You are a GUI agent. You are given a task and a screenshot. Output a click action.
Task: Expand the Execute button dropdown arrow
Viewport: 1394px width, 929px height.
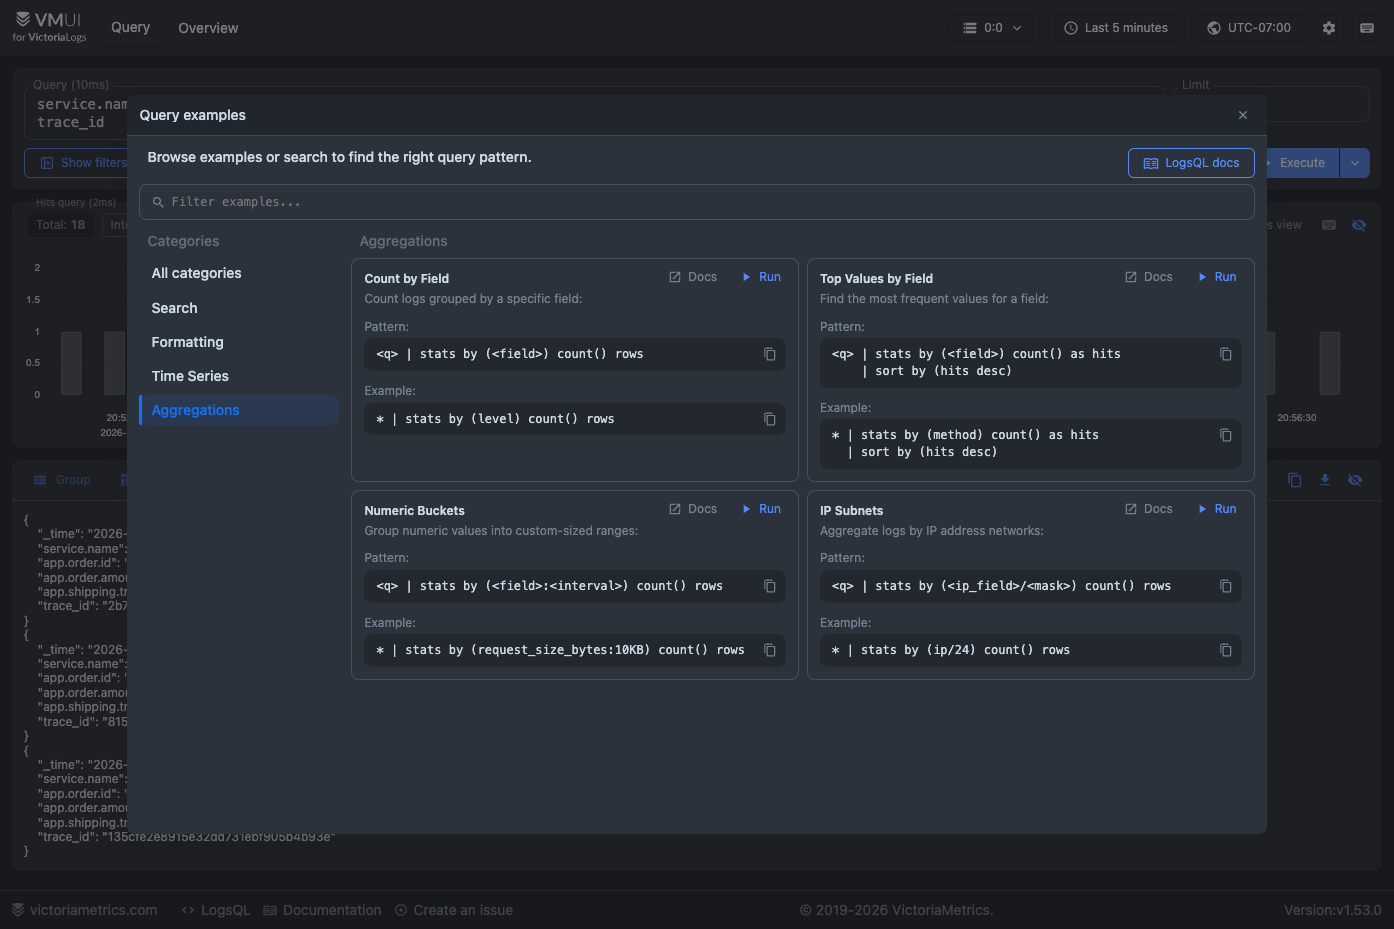(1355, 163)
